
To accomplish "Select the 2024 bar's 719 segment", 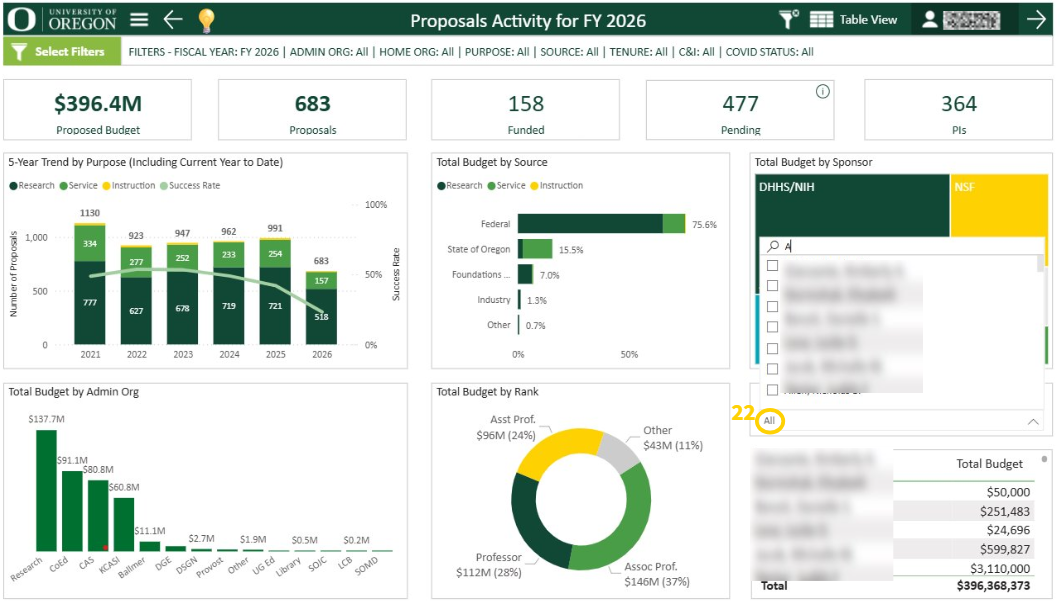I will (x=228, y=306).
